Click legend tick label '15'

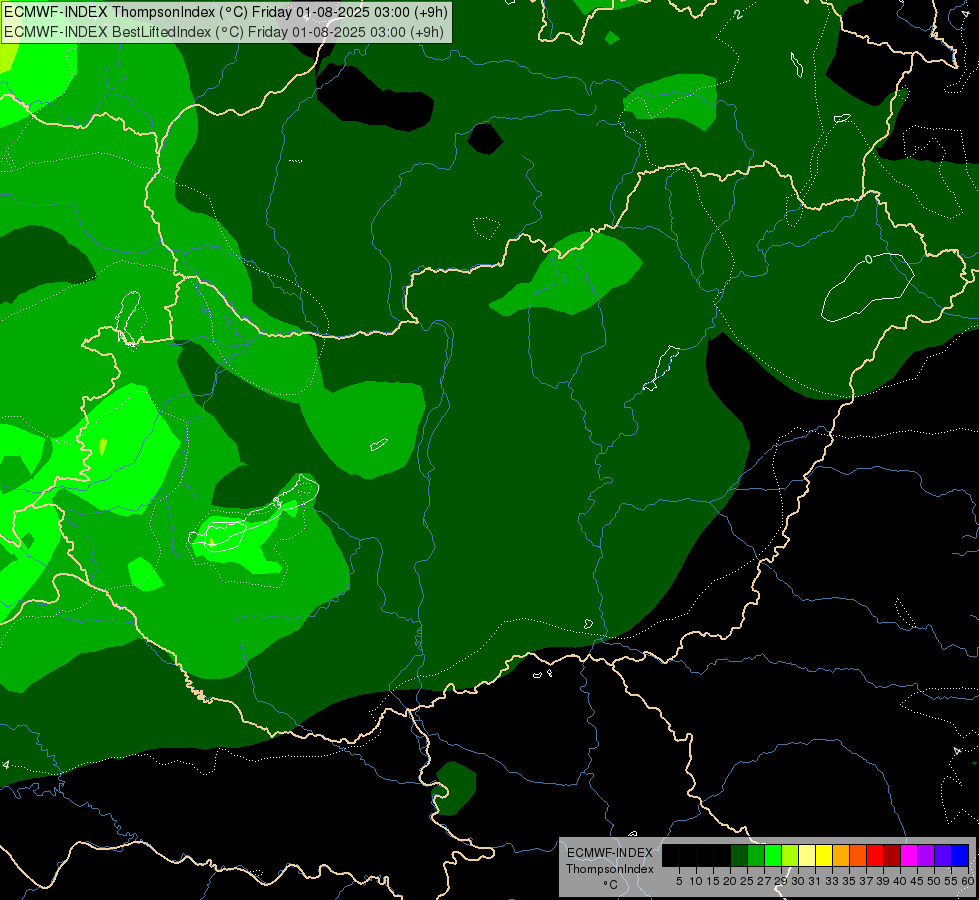[713, 881]
